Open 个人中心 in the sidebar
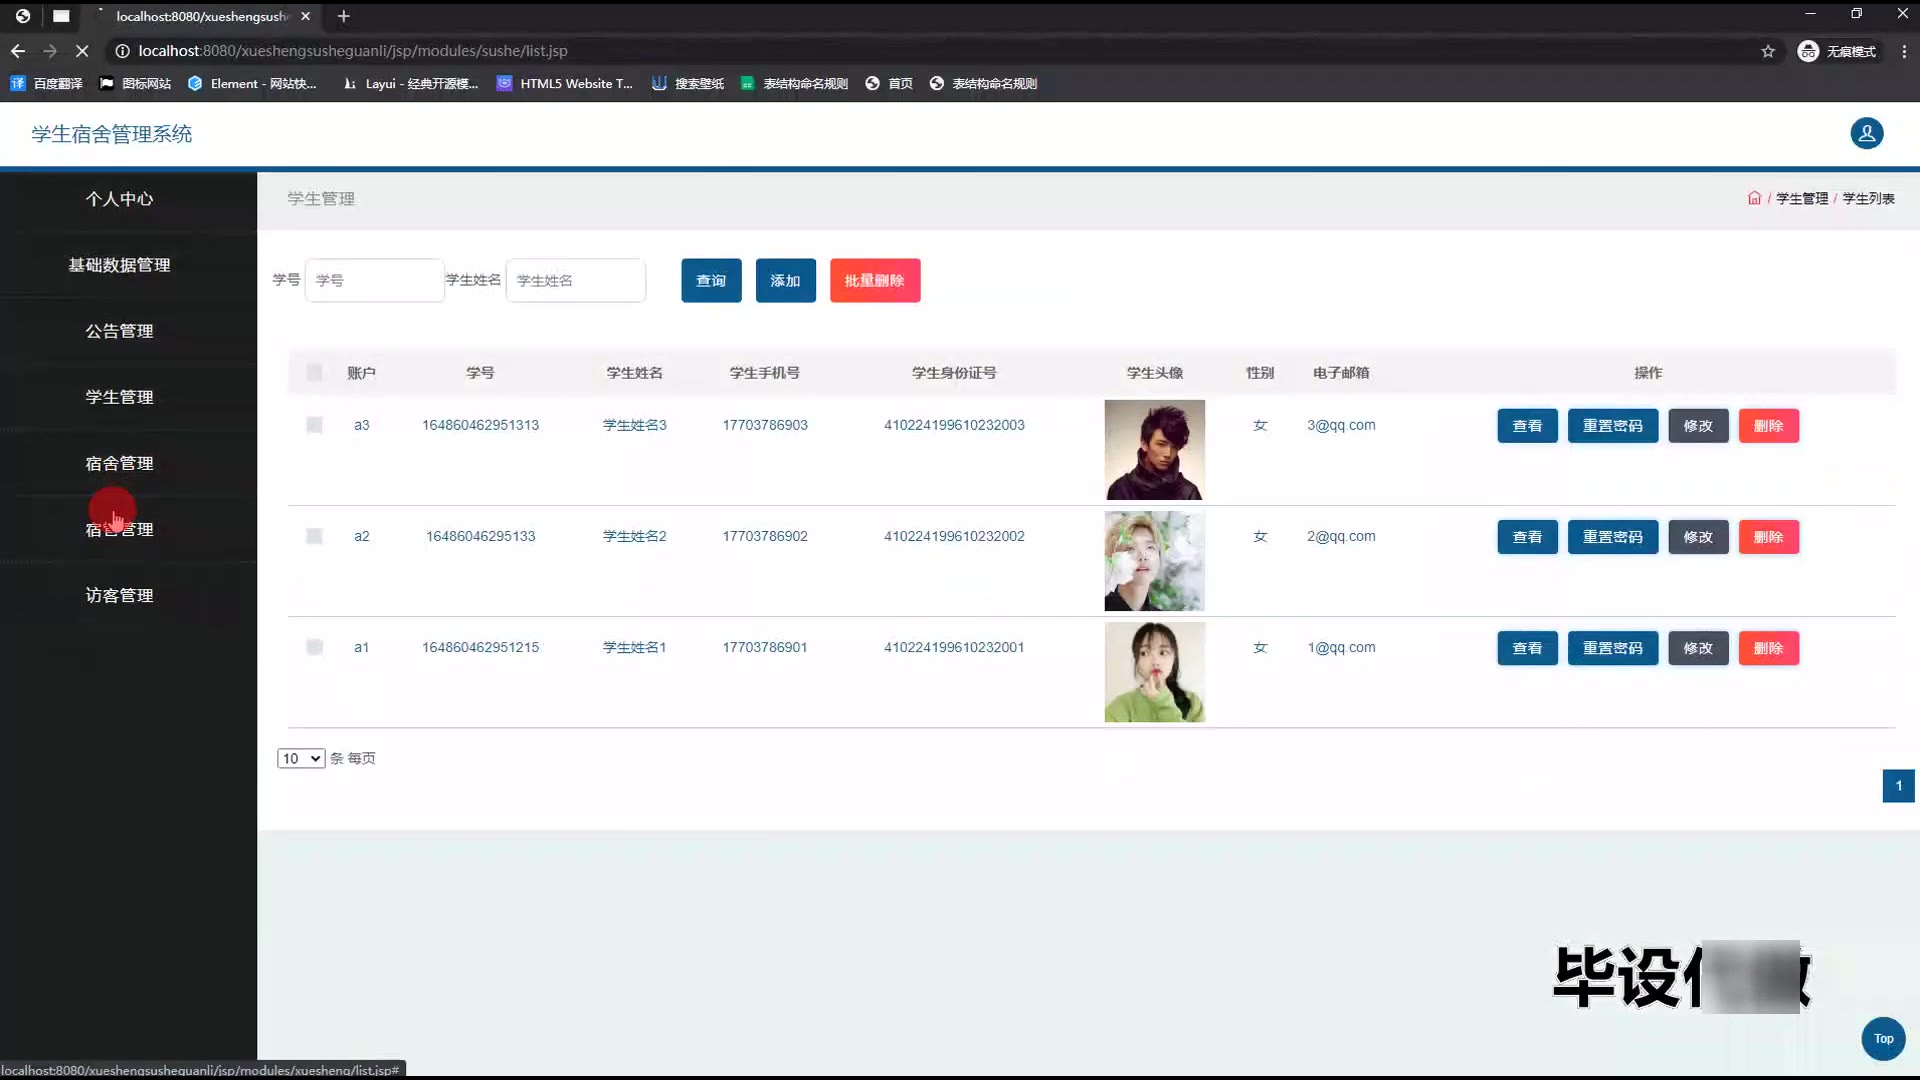Image resolution: width=1920 pixels, height=1080 pixels. point(119,199)
